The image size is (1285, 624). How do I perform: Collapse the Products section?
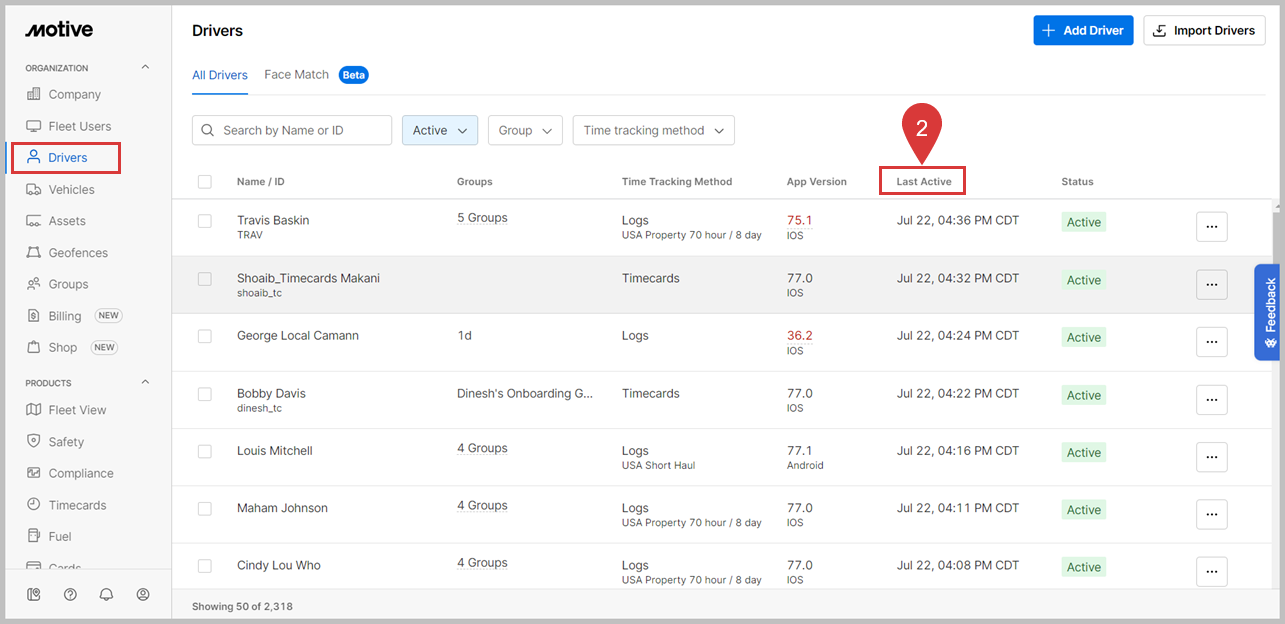tap(145, 383)
